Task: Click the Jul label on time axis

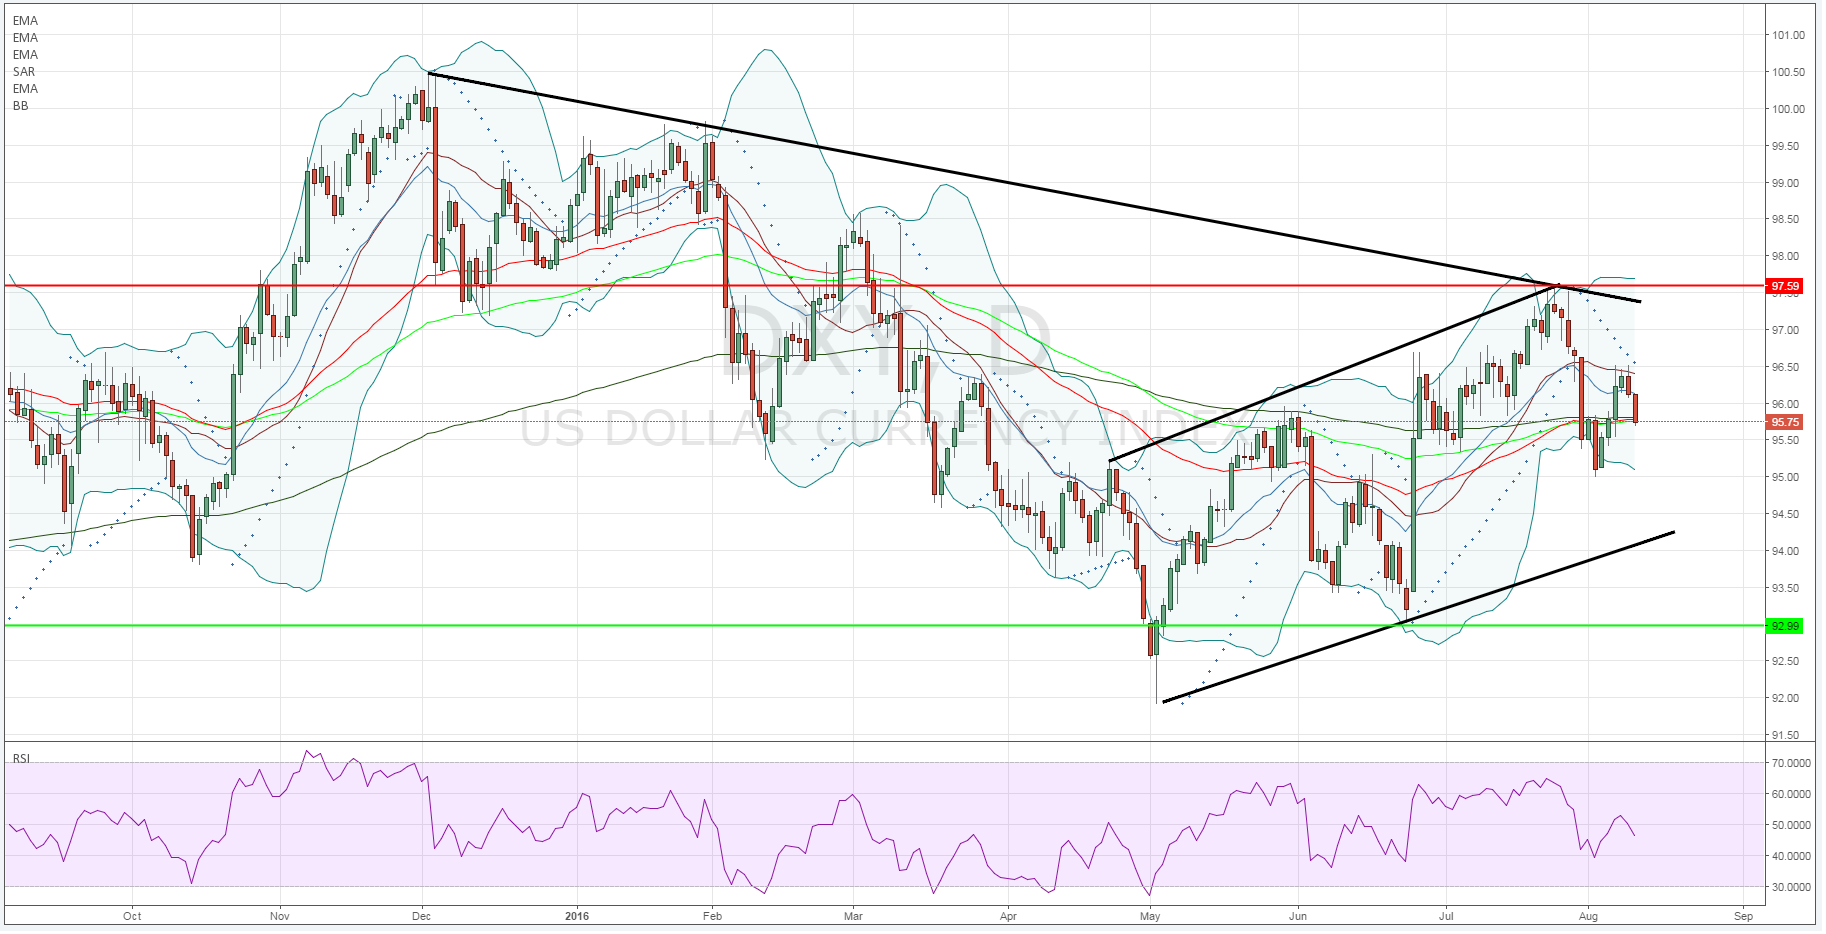Action: click(1446, 916)
